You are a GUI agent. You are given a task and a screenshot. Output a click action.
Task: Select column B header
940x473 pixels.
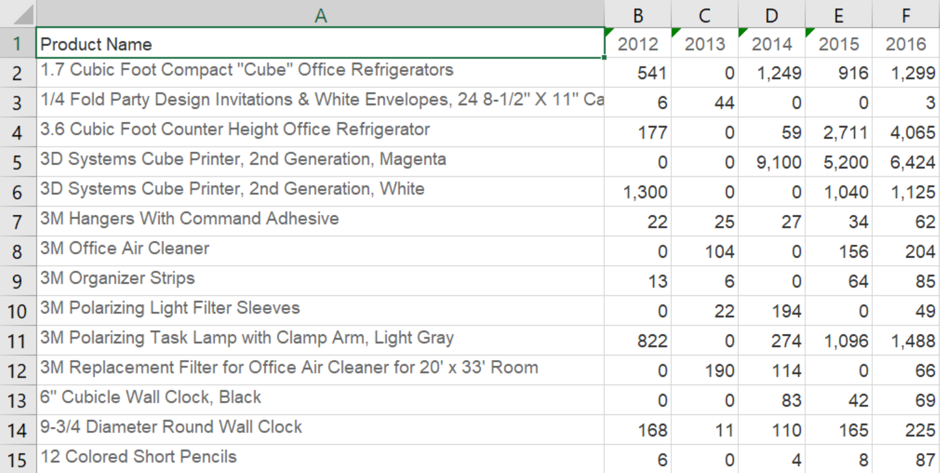[x=638, y=14]
